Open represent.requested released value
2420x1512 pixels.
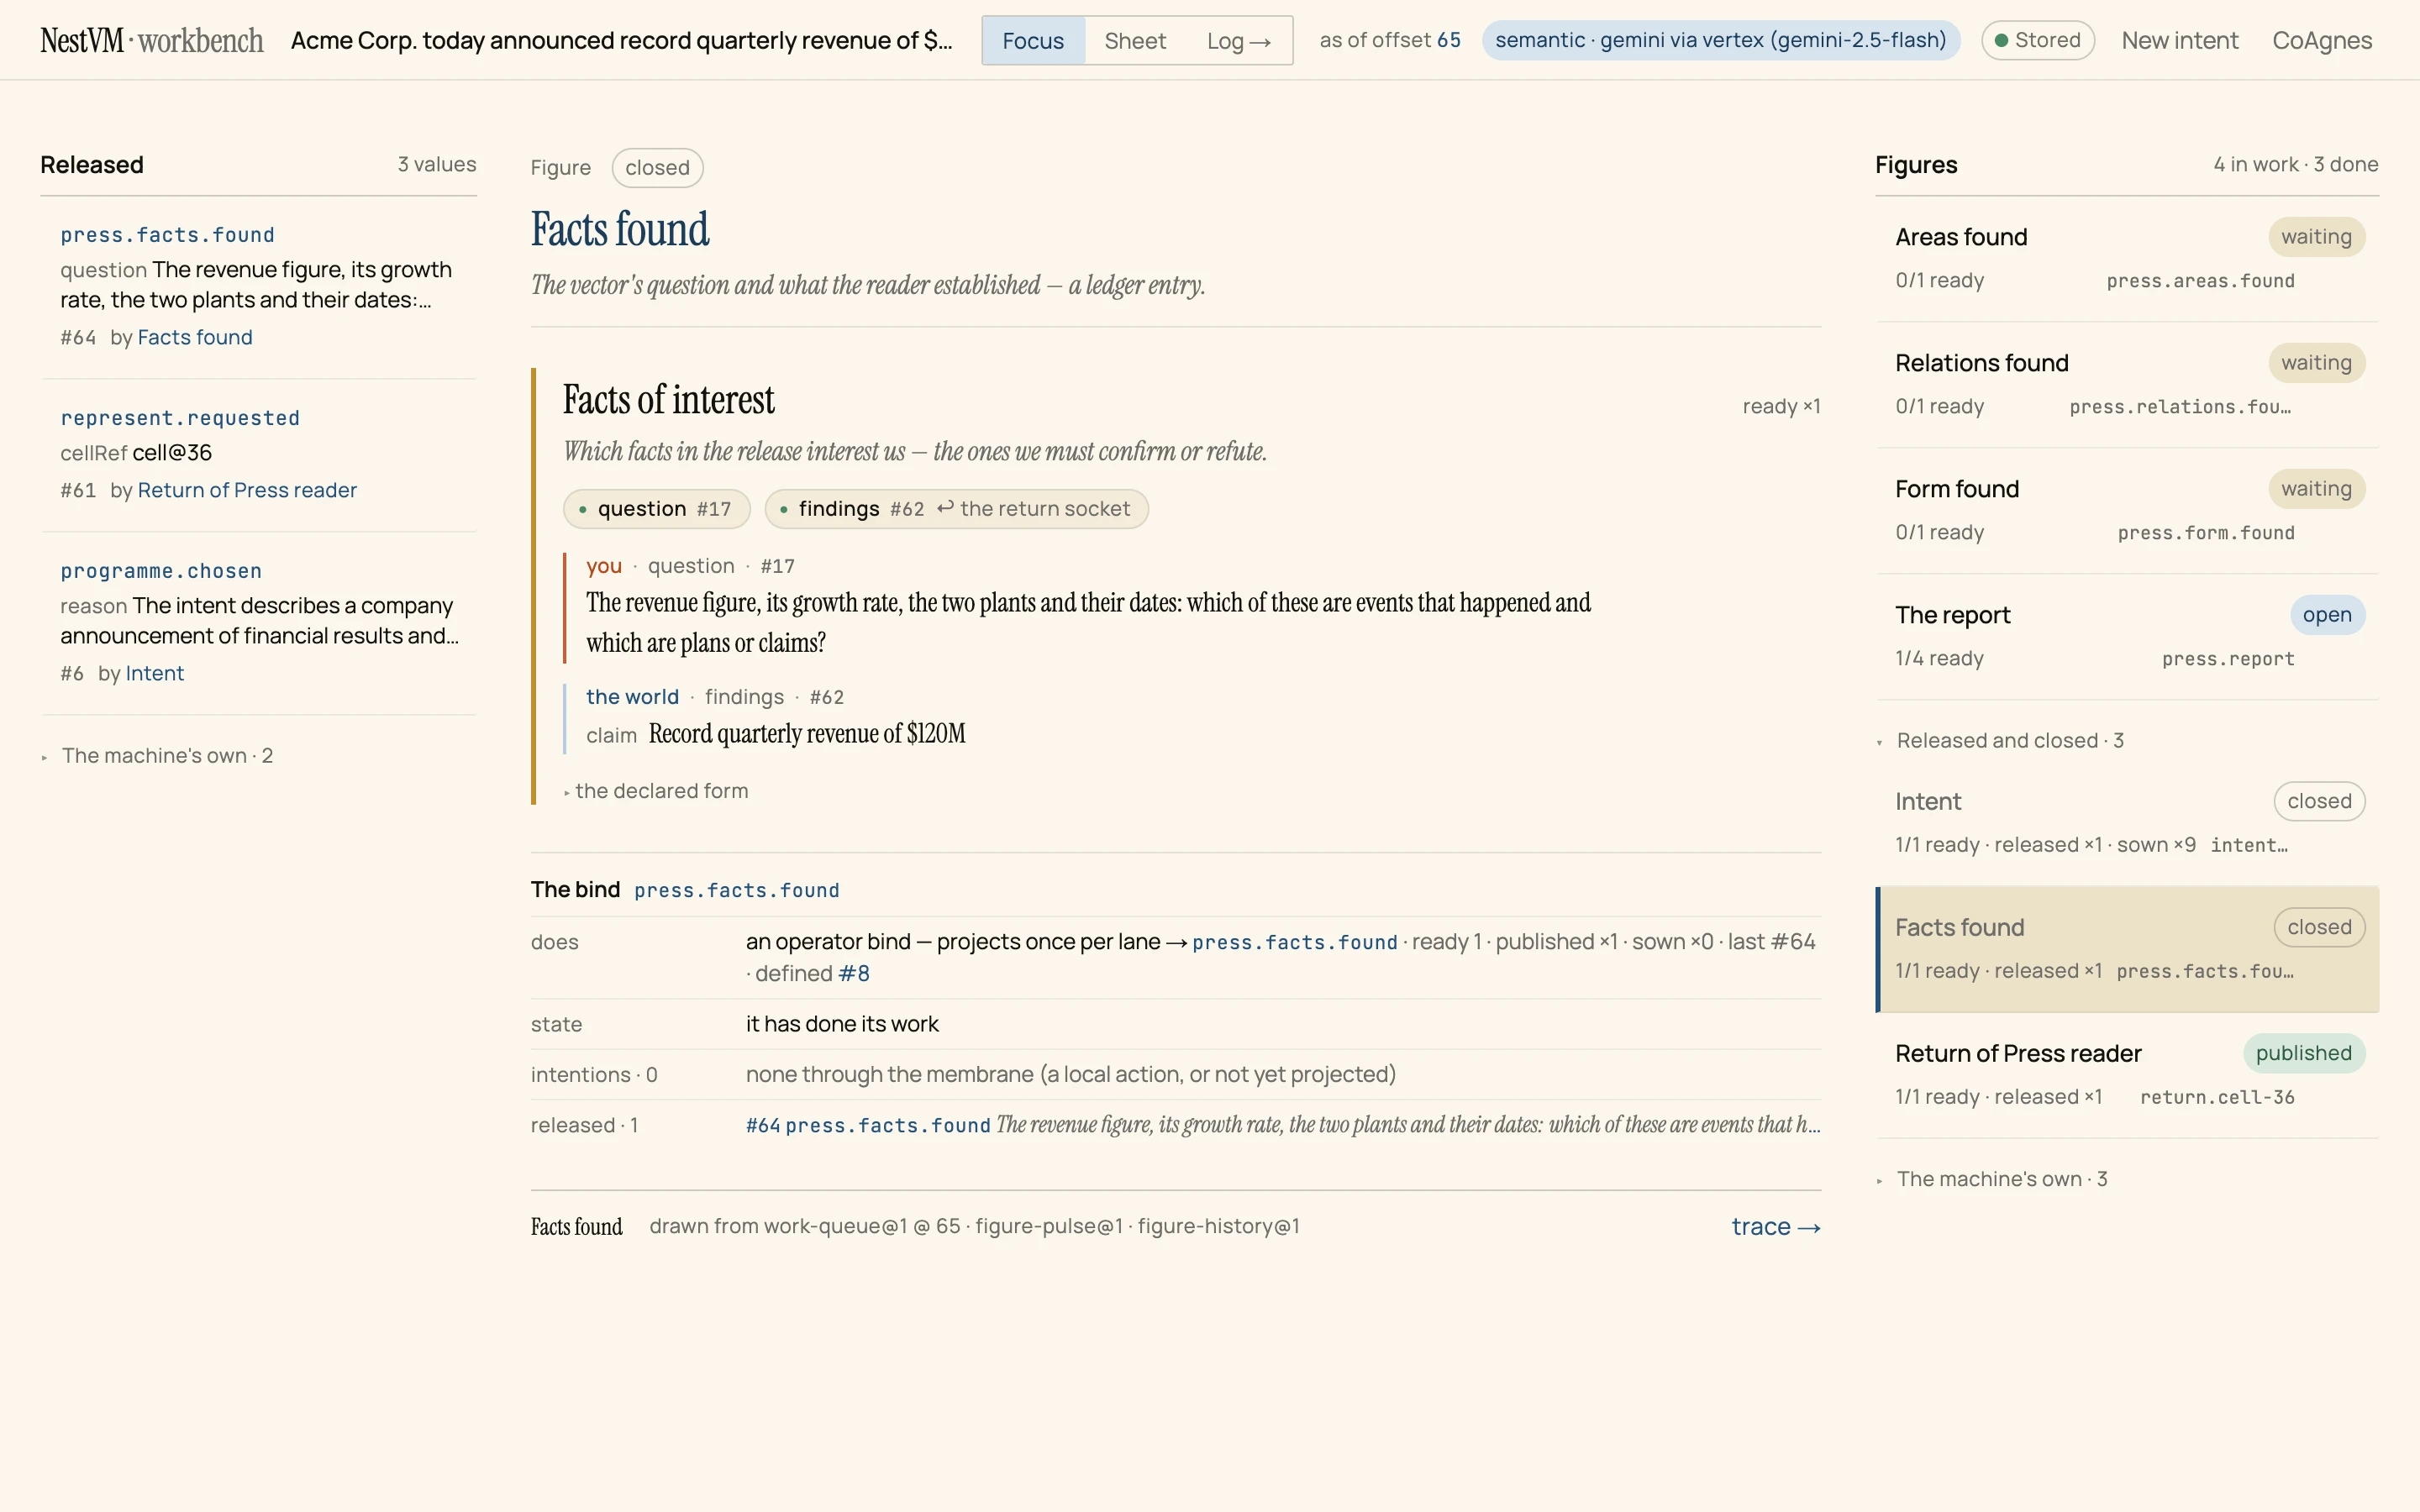coord(180,418)
